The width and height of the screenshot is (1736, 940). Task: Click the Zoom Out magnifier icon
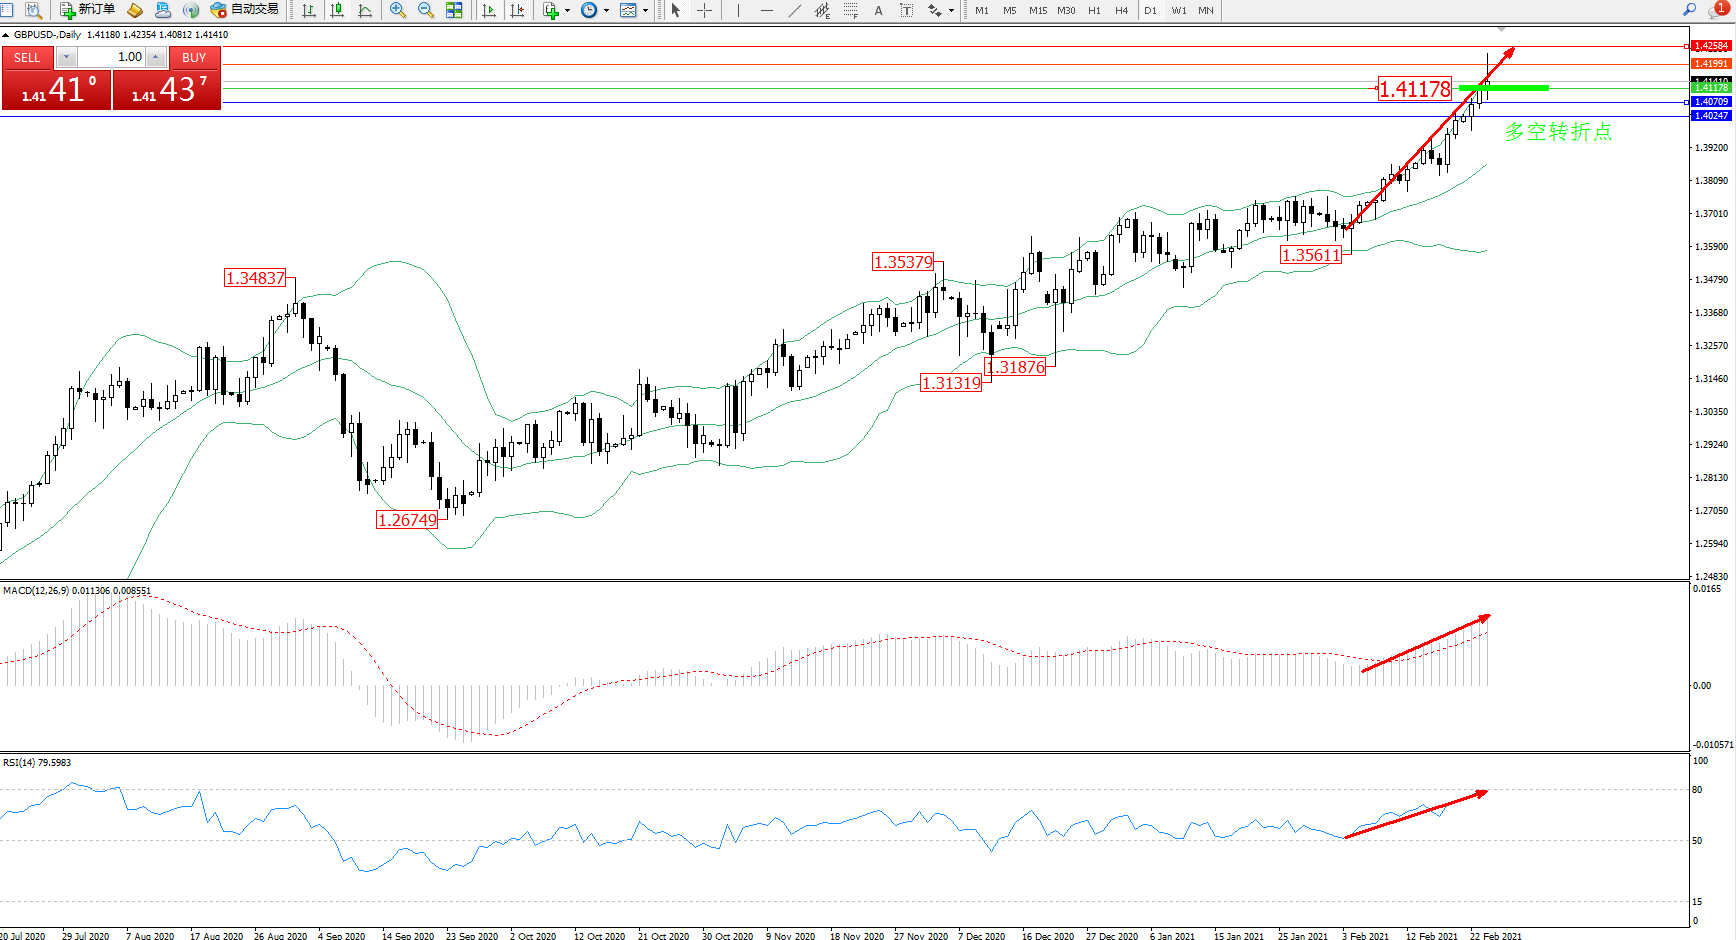click(x=426, y=10)
